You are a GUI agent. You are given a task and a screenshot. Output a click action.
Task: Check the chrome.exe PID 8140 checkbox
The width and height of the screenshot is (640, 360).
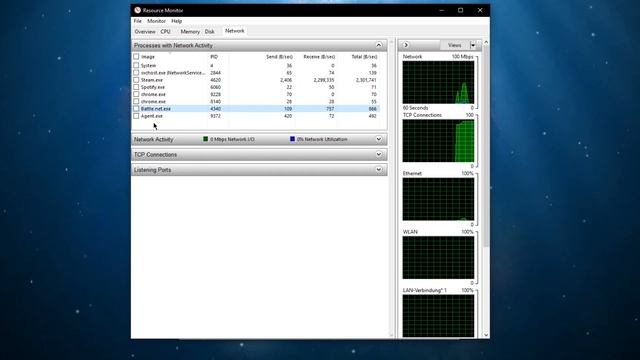(x=136, y=101)
